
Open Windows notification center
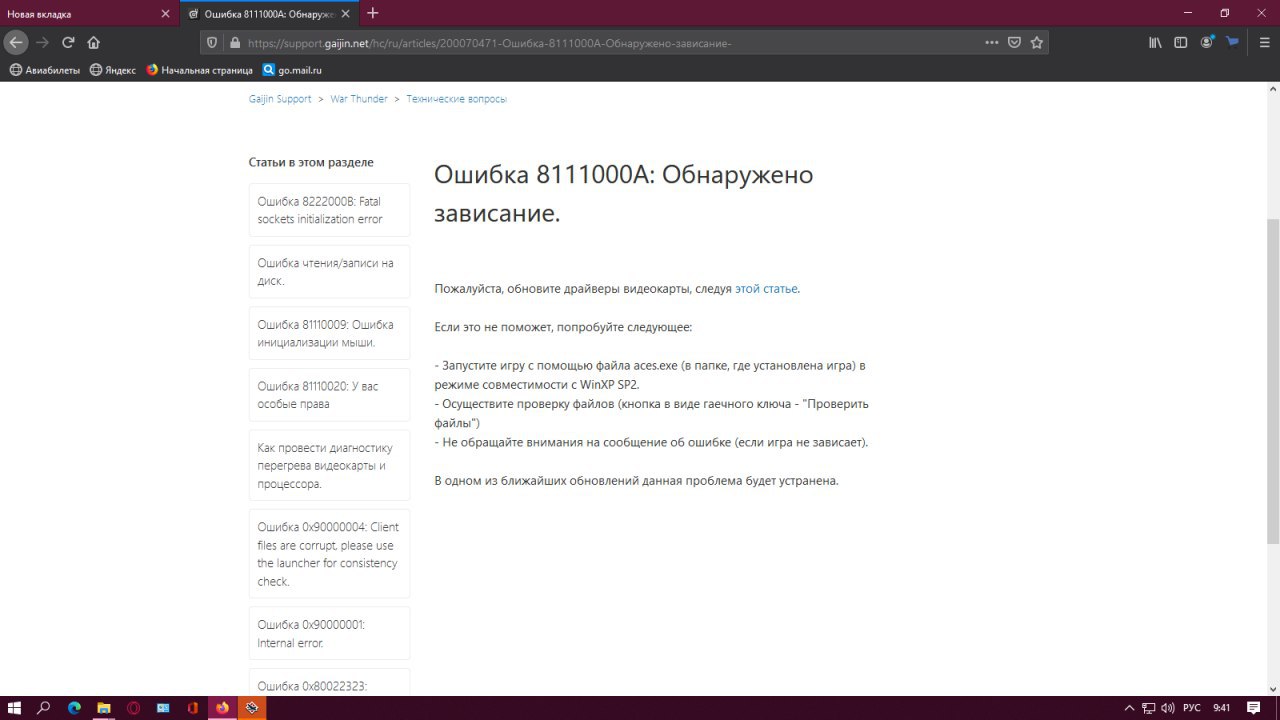(1255, 708)
